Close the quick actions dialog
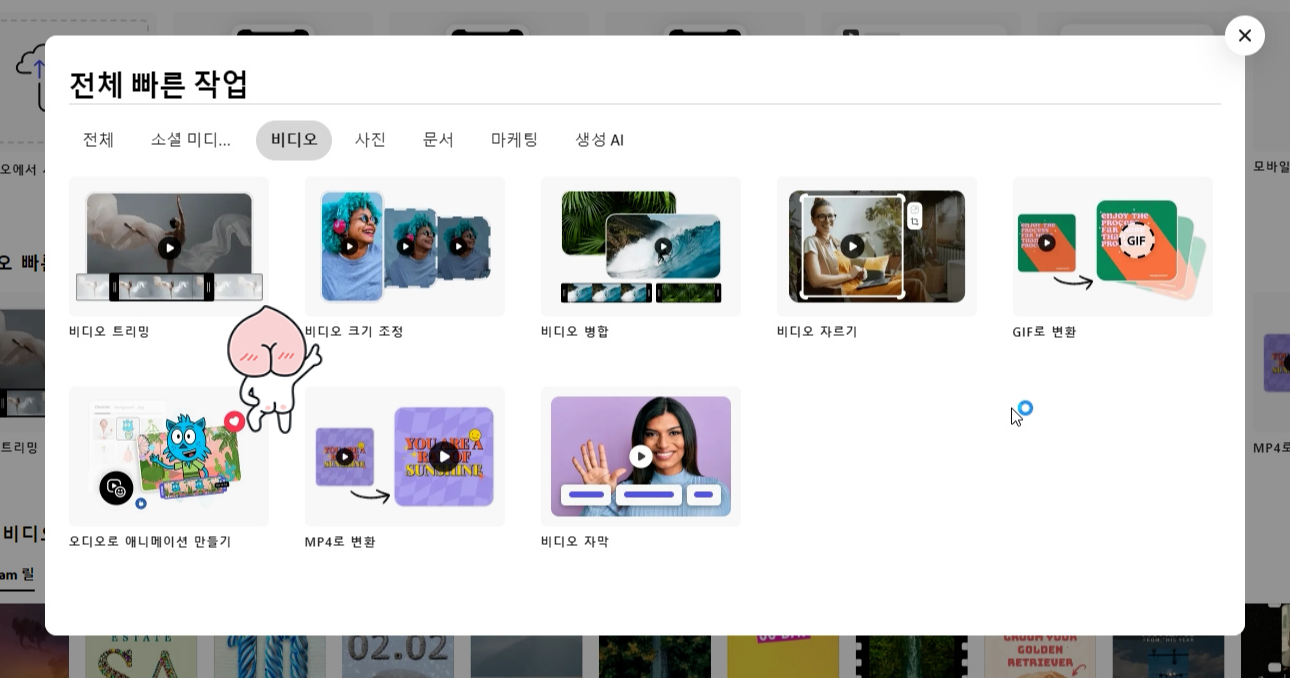Screen dimensions: 1290x678 (x=1245, y=36)
